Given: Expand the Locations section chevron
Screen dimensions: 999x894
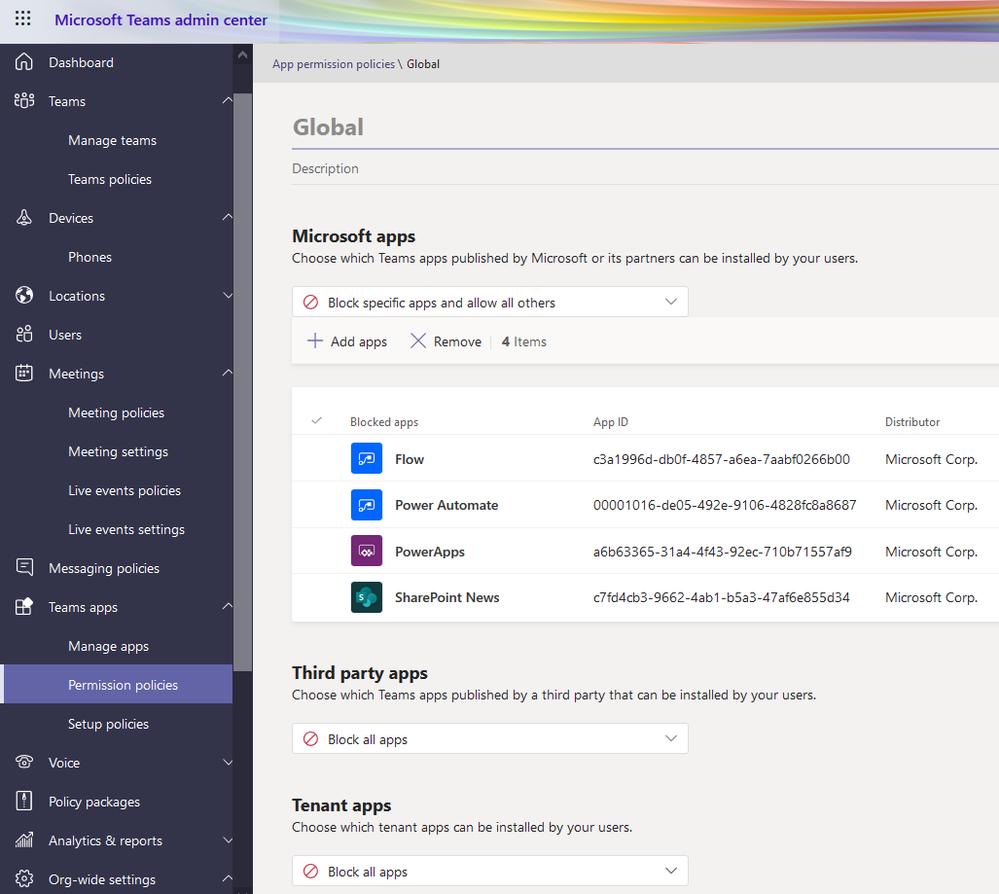Looking at the screenshot, I should 227,295.
